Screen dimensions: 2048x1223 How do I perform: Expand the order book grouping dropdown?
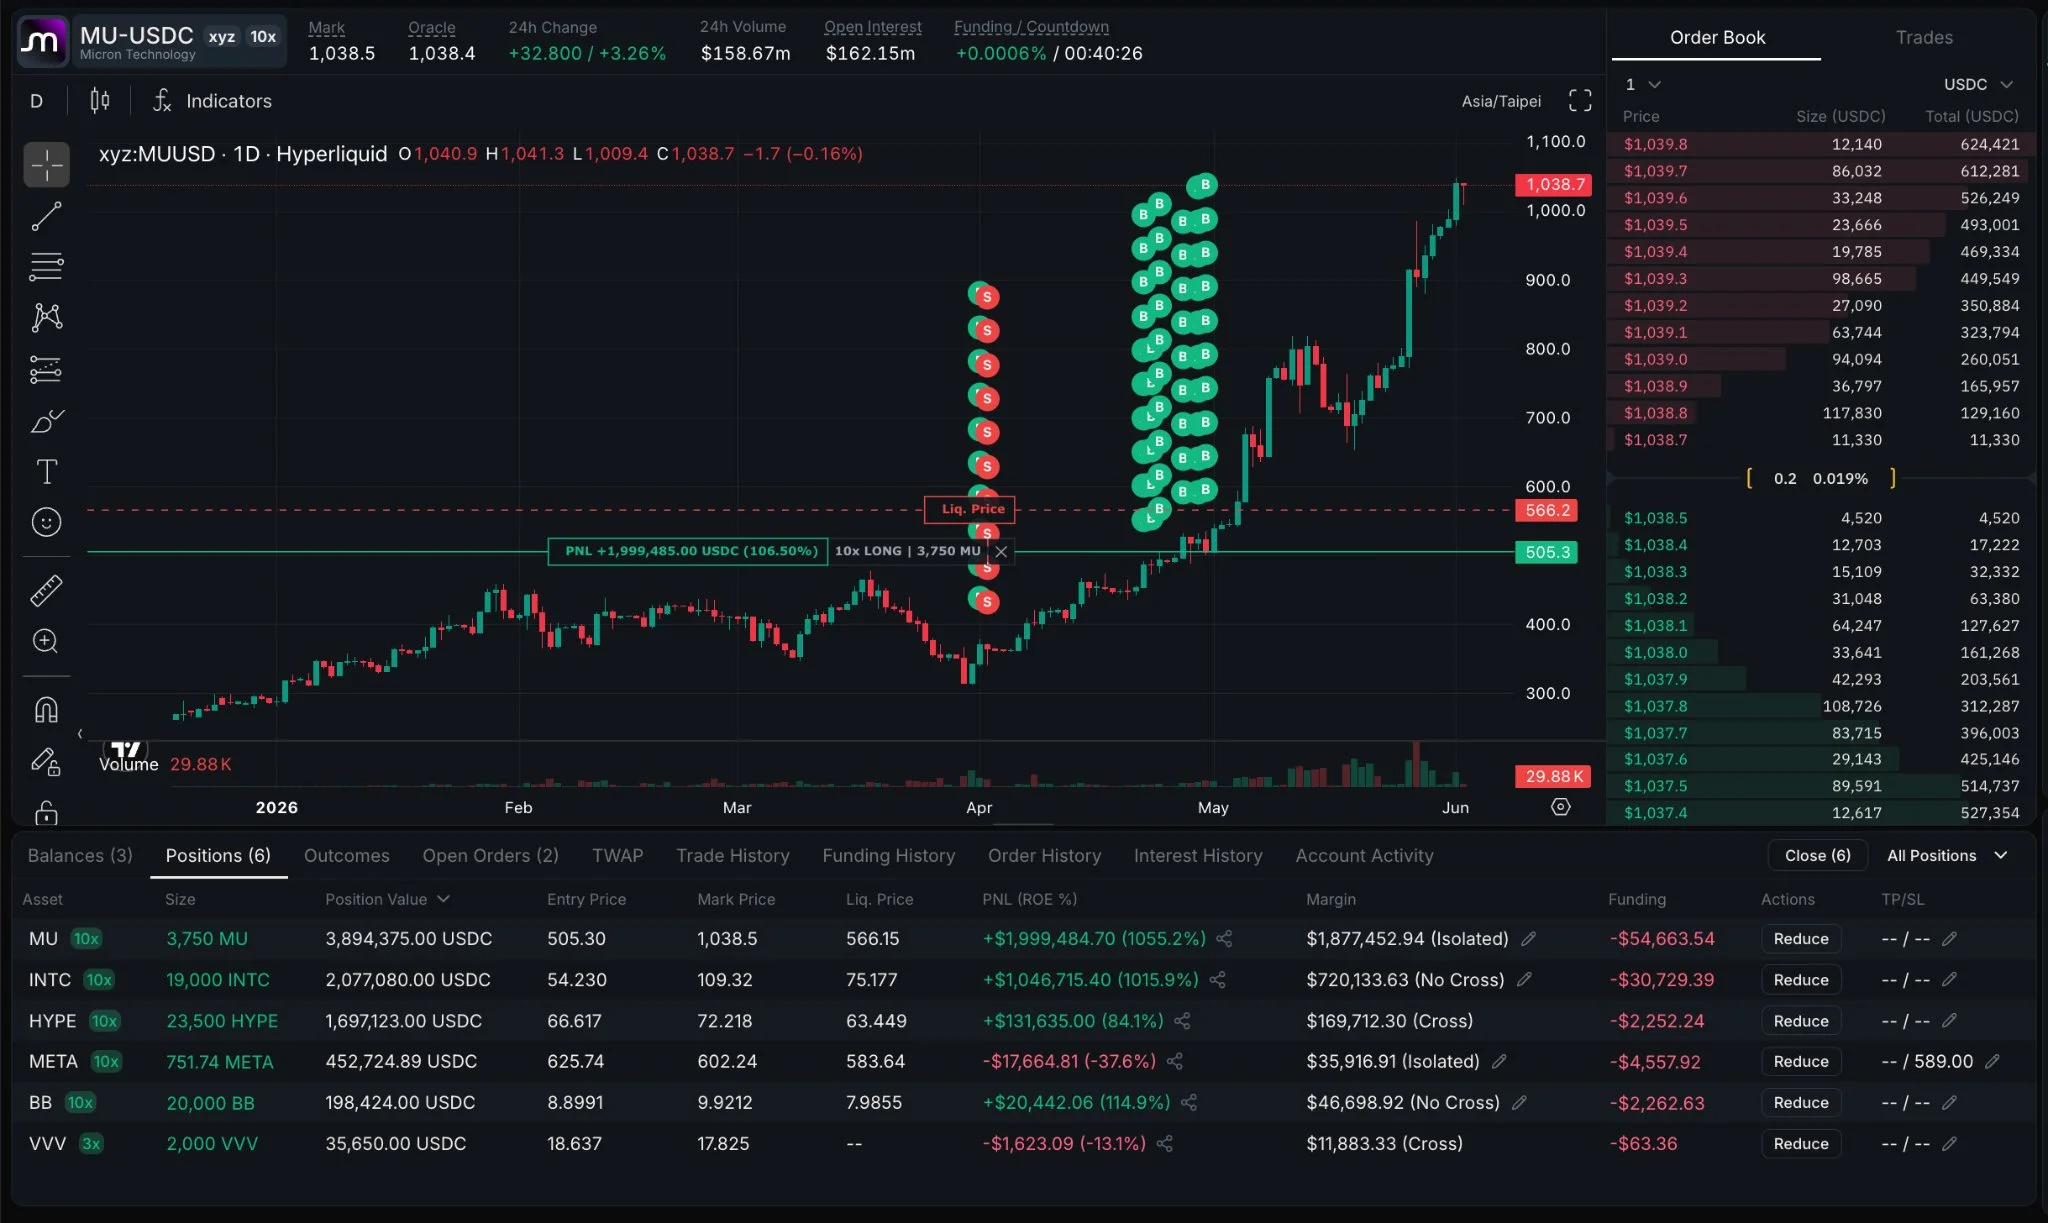click(x=1642, y=84)
